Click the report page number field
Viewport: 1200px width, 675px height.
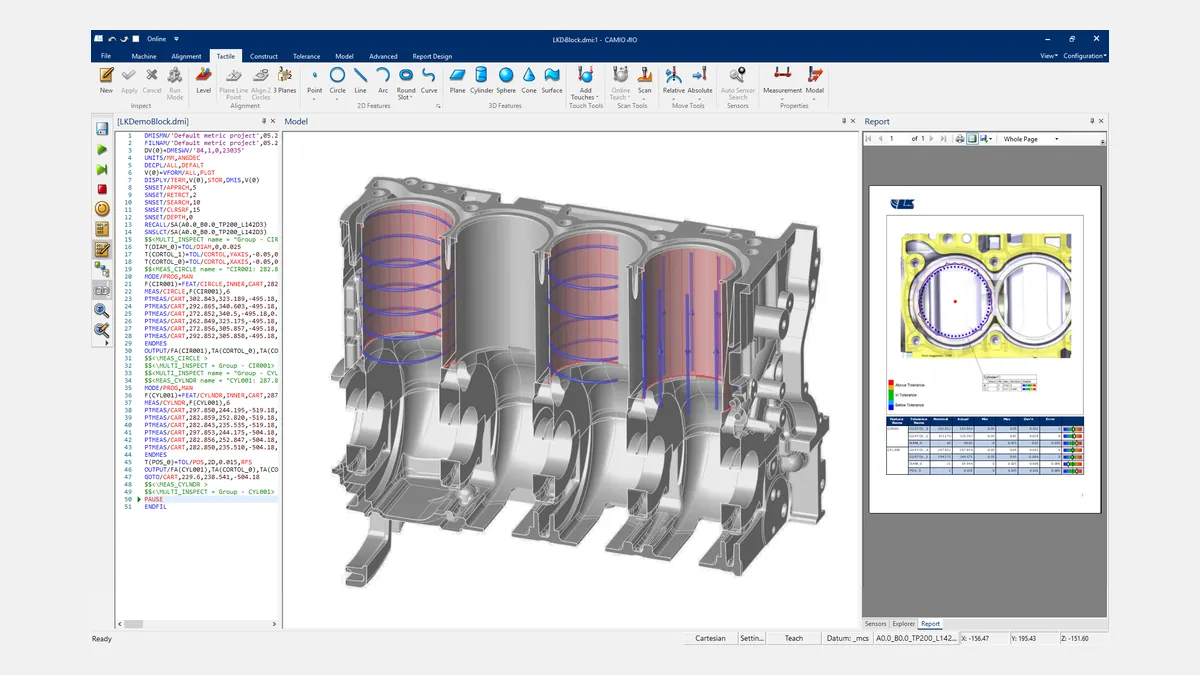click(x=897, y=139)
